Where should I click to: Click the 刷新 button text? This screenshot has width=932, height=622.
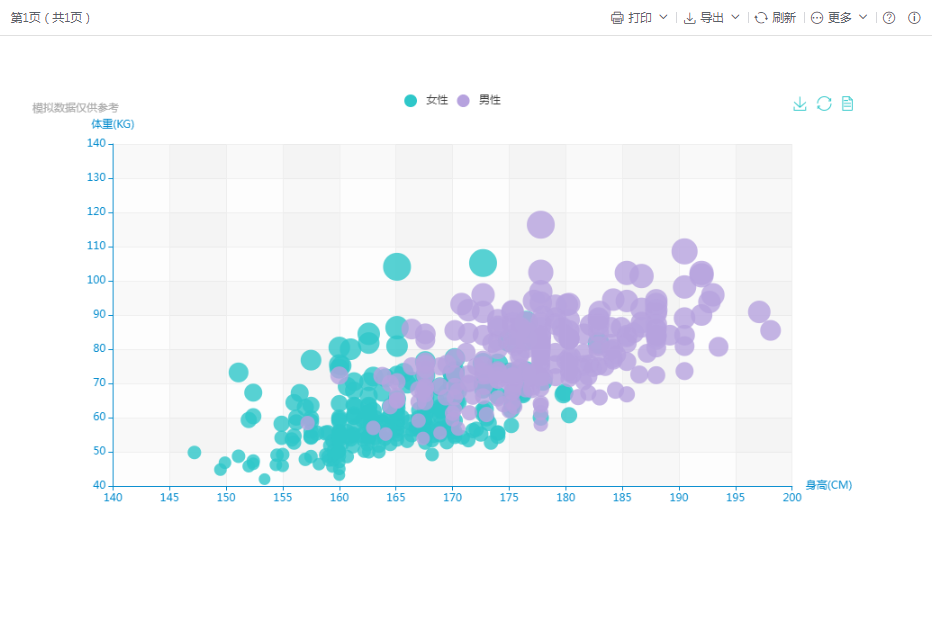click(784, 18)
